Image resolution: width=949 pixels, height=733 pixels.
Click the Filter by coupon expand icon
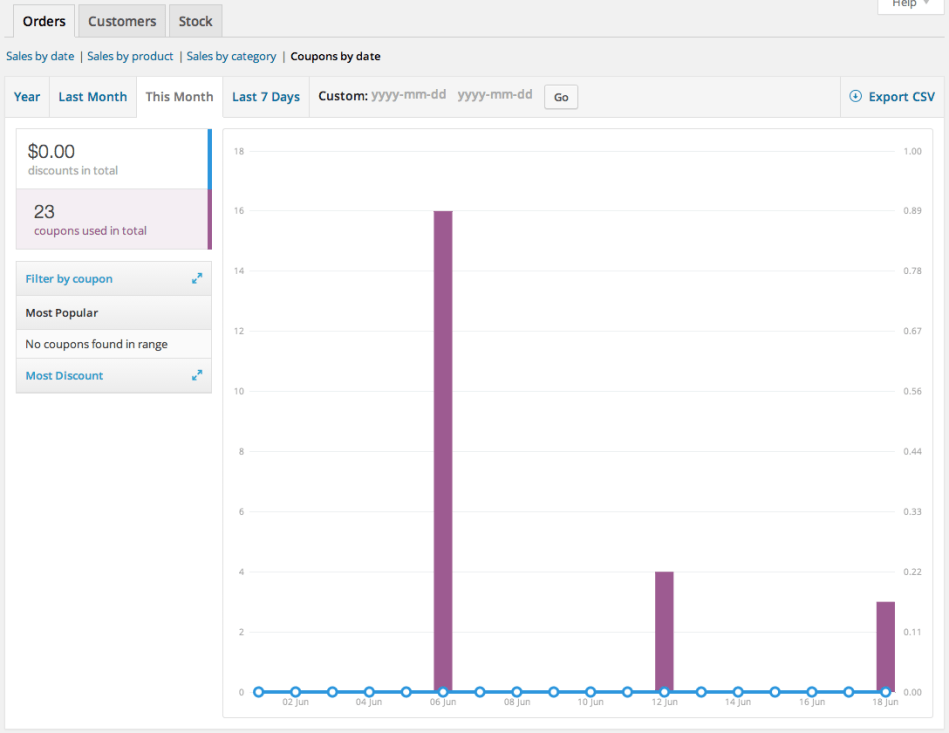tap(197, 278)
